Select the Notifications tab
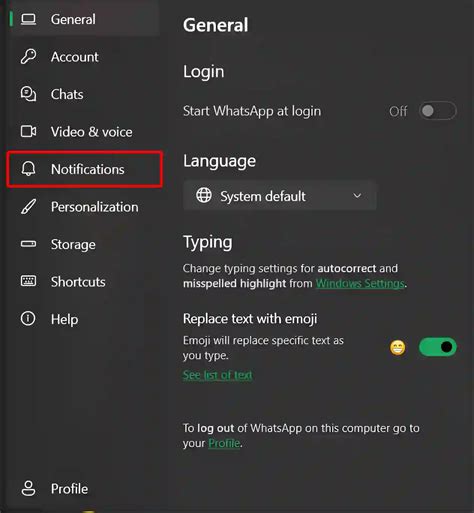 85,169
